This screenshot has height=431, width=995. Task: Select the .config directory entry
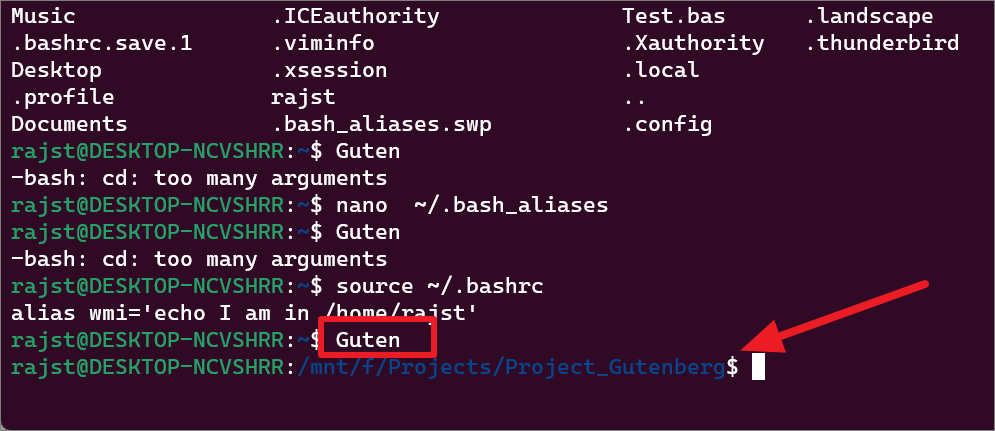click(x=667, y=125)
